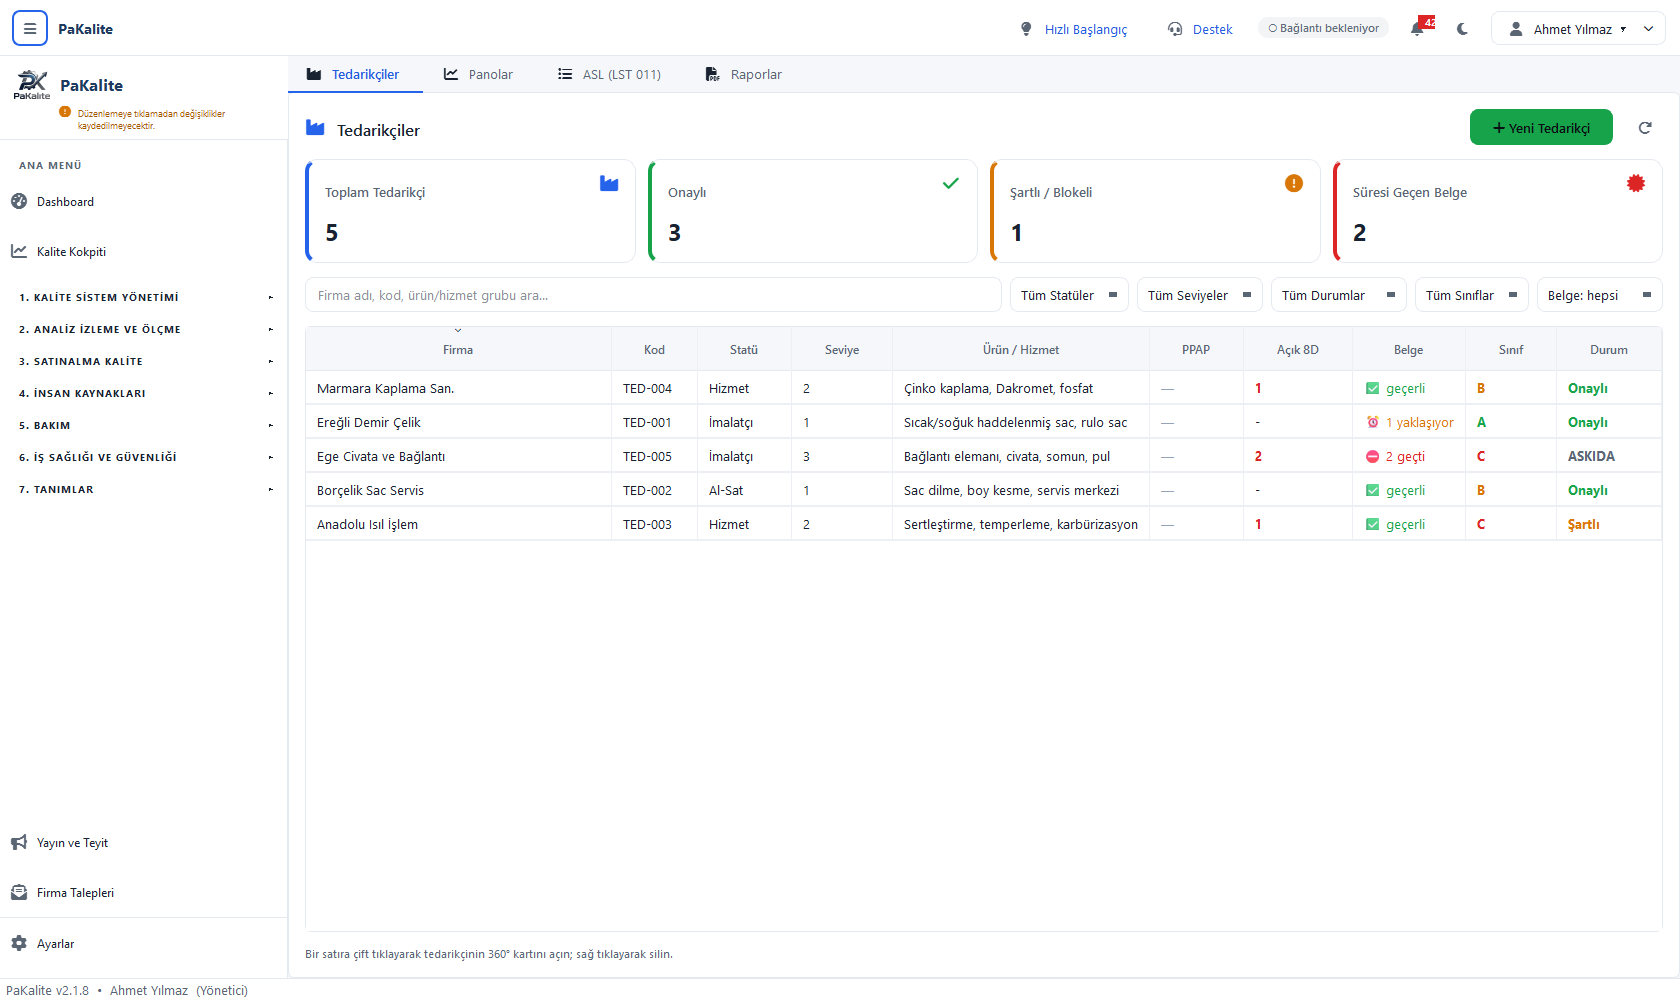Click the Yeni Tedarikçi button
Screen dimensions: 1680x1000
tap(1541, 127)
